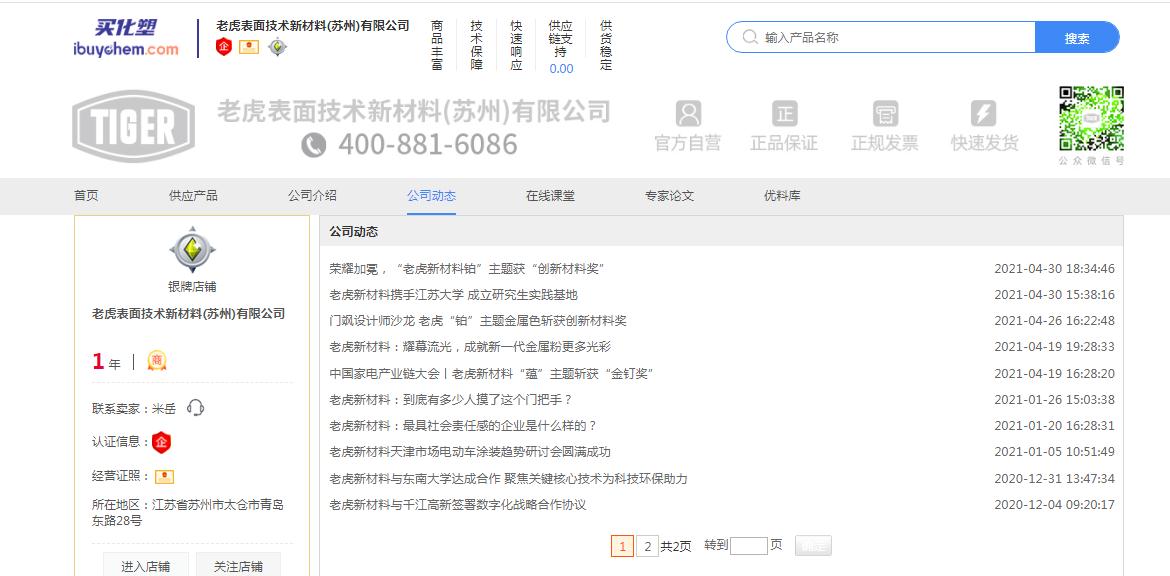
Task: Click sidebar company name 老虎表面技术新材料
Action: click(189, 314)
